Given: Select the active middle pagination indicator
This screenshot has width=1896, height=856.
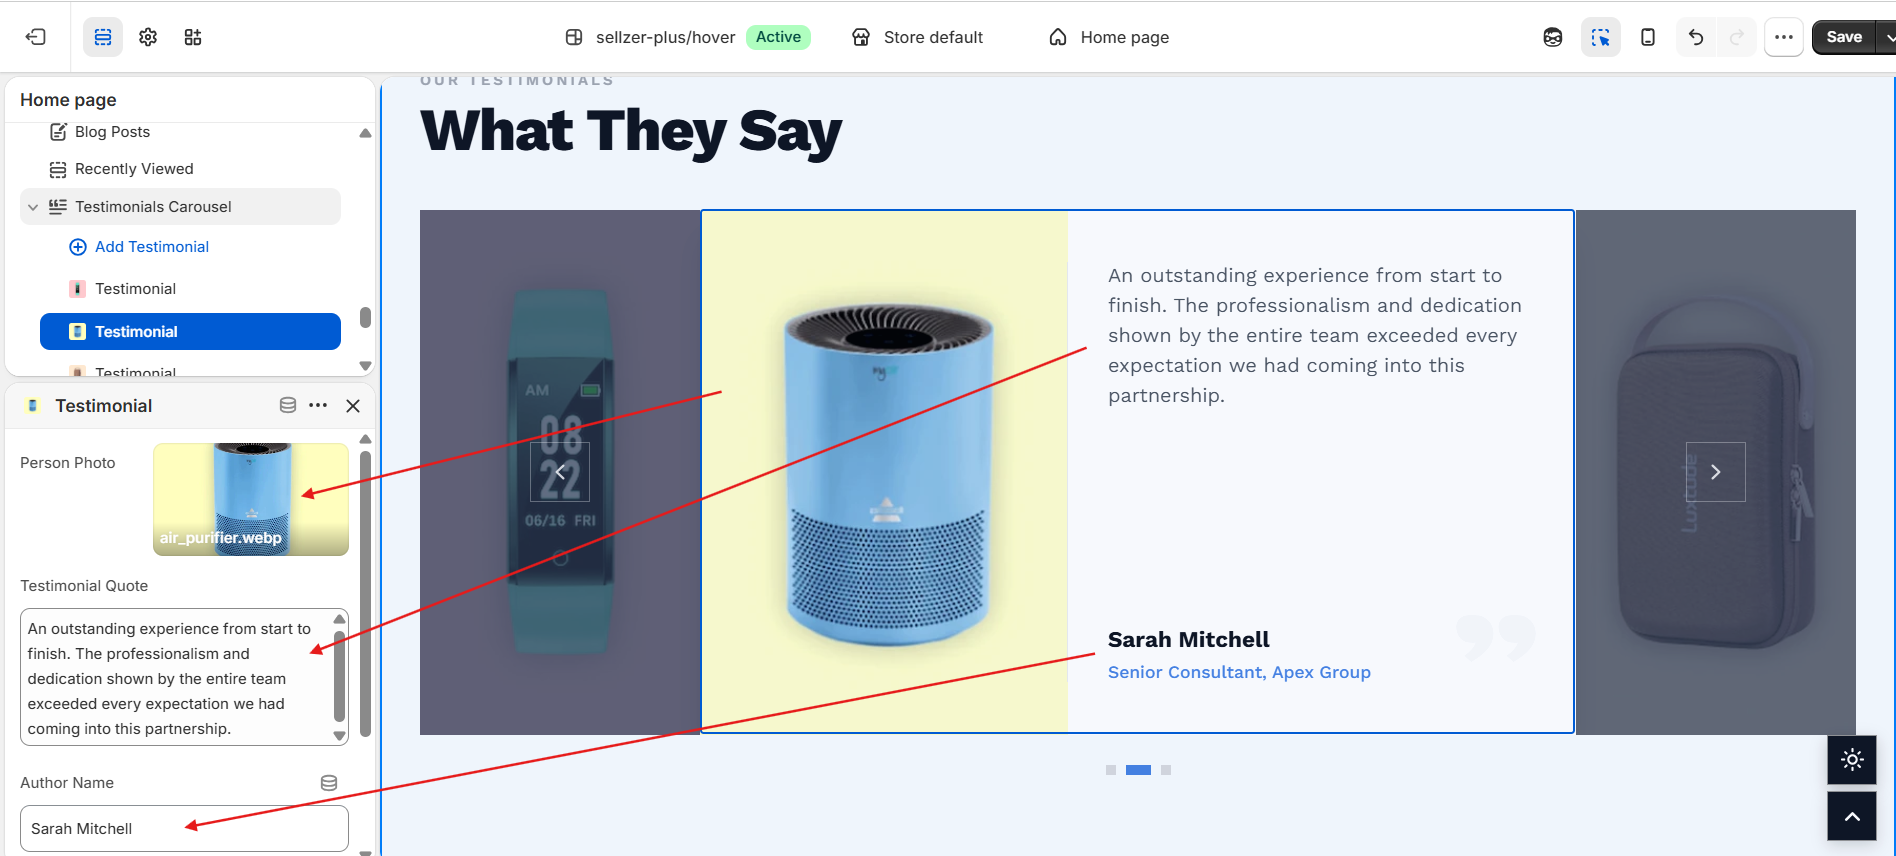Looking at the screenshot, I should click(1138, 770).
